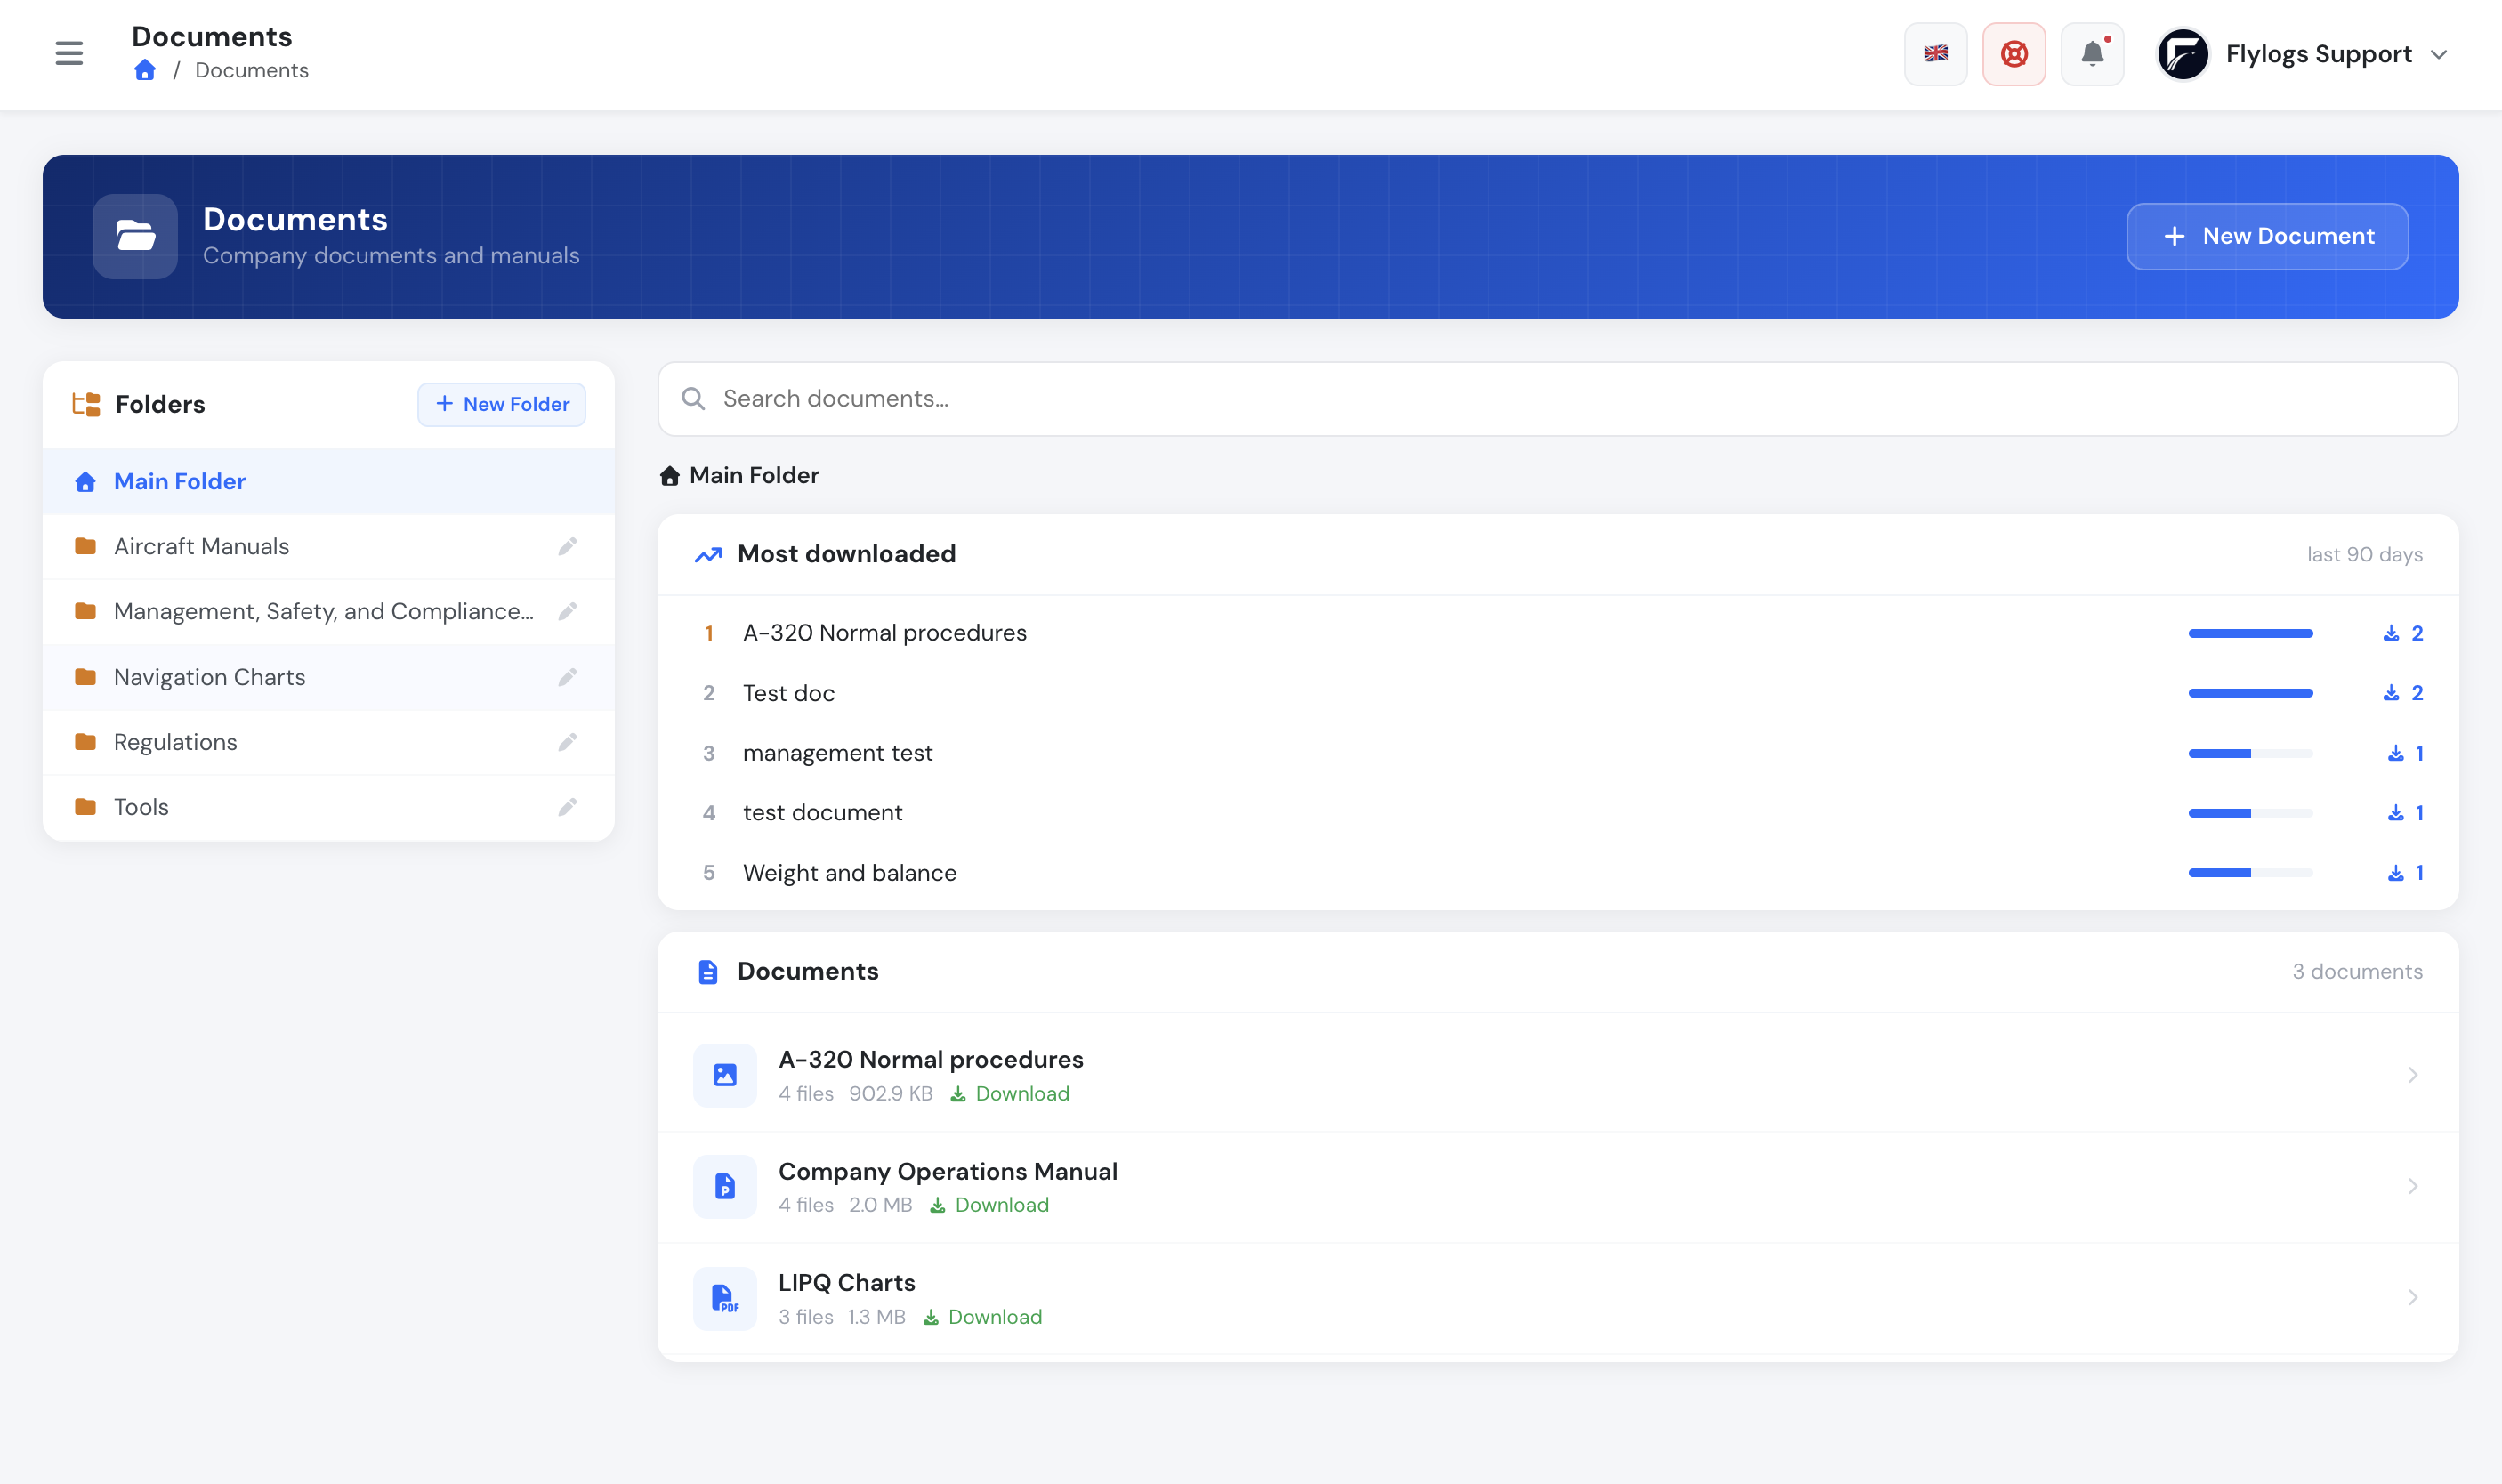Download Company Operations Manual files
The width and height of the screenshot is (2502, 1484).
(989, 1205)
